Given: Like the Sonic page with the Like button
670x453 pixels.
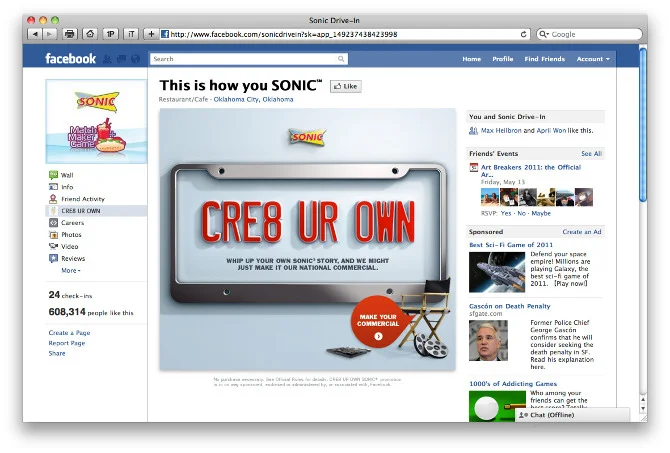Looking at the screenshot, I should [x=346, y=86].
